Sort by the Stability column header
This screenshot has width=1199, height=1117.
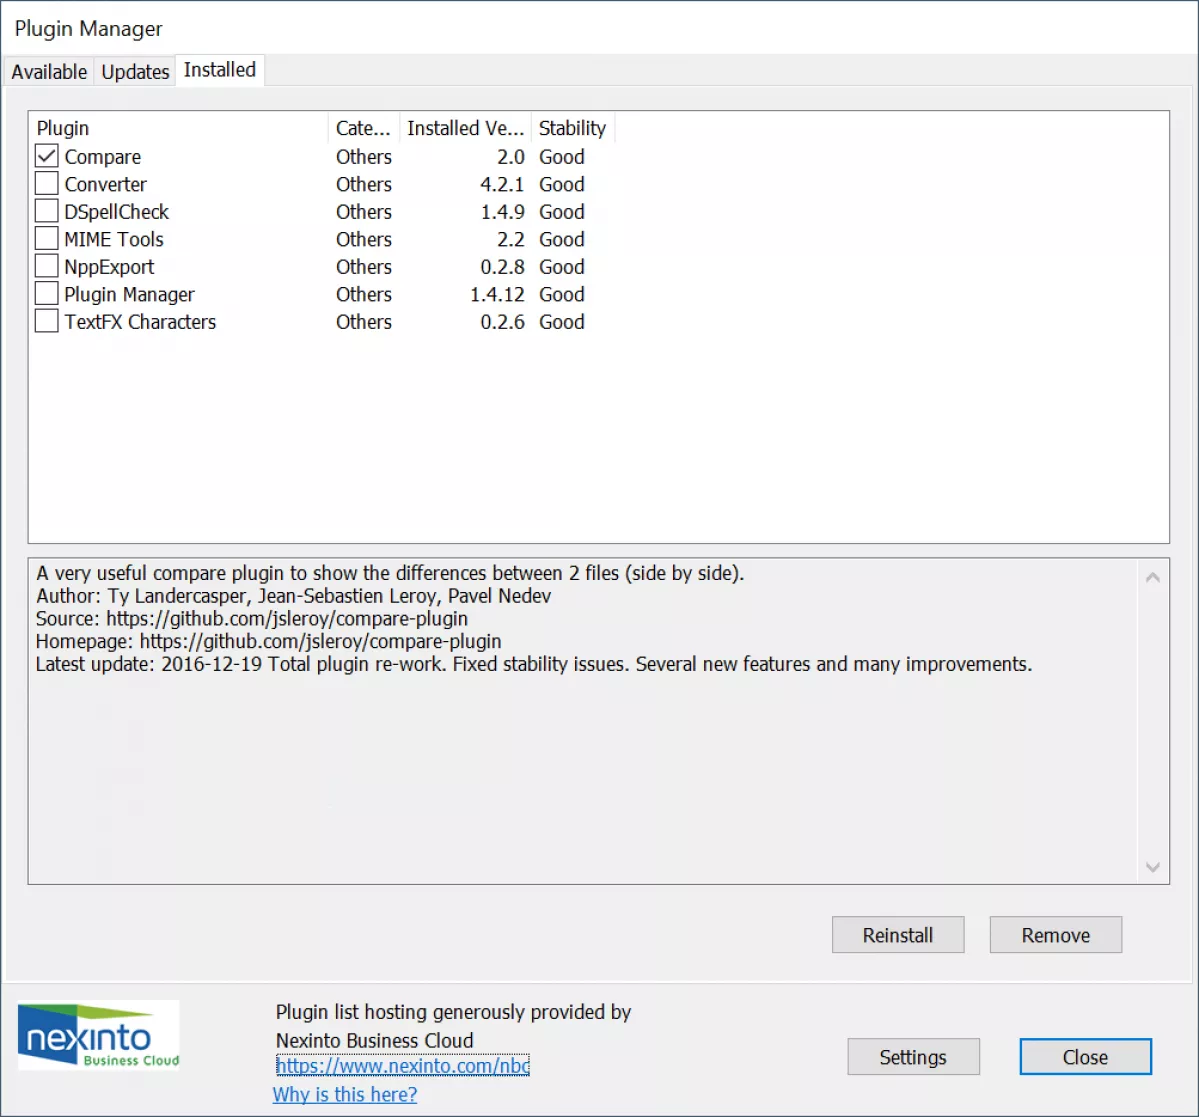pos(573,128)
